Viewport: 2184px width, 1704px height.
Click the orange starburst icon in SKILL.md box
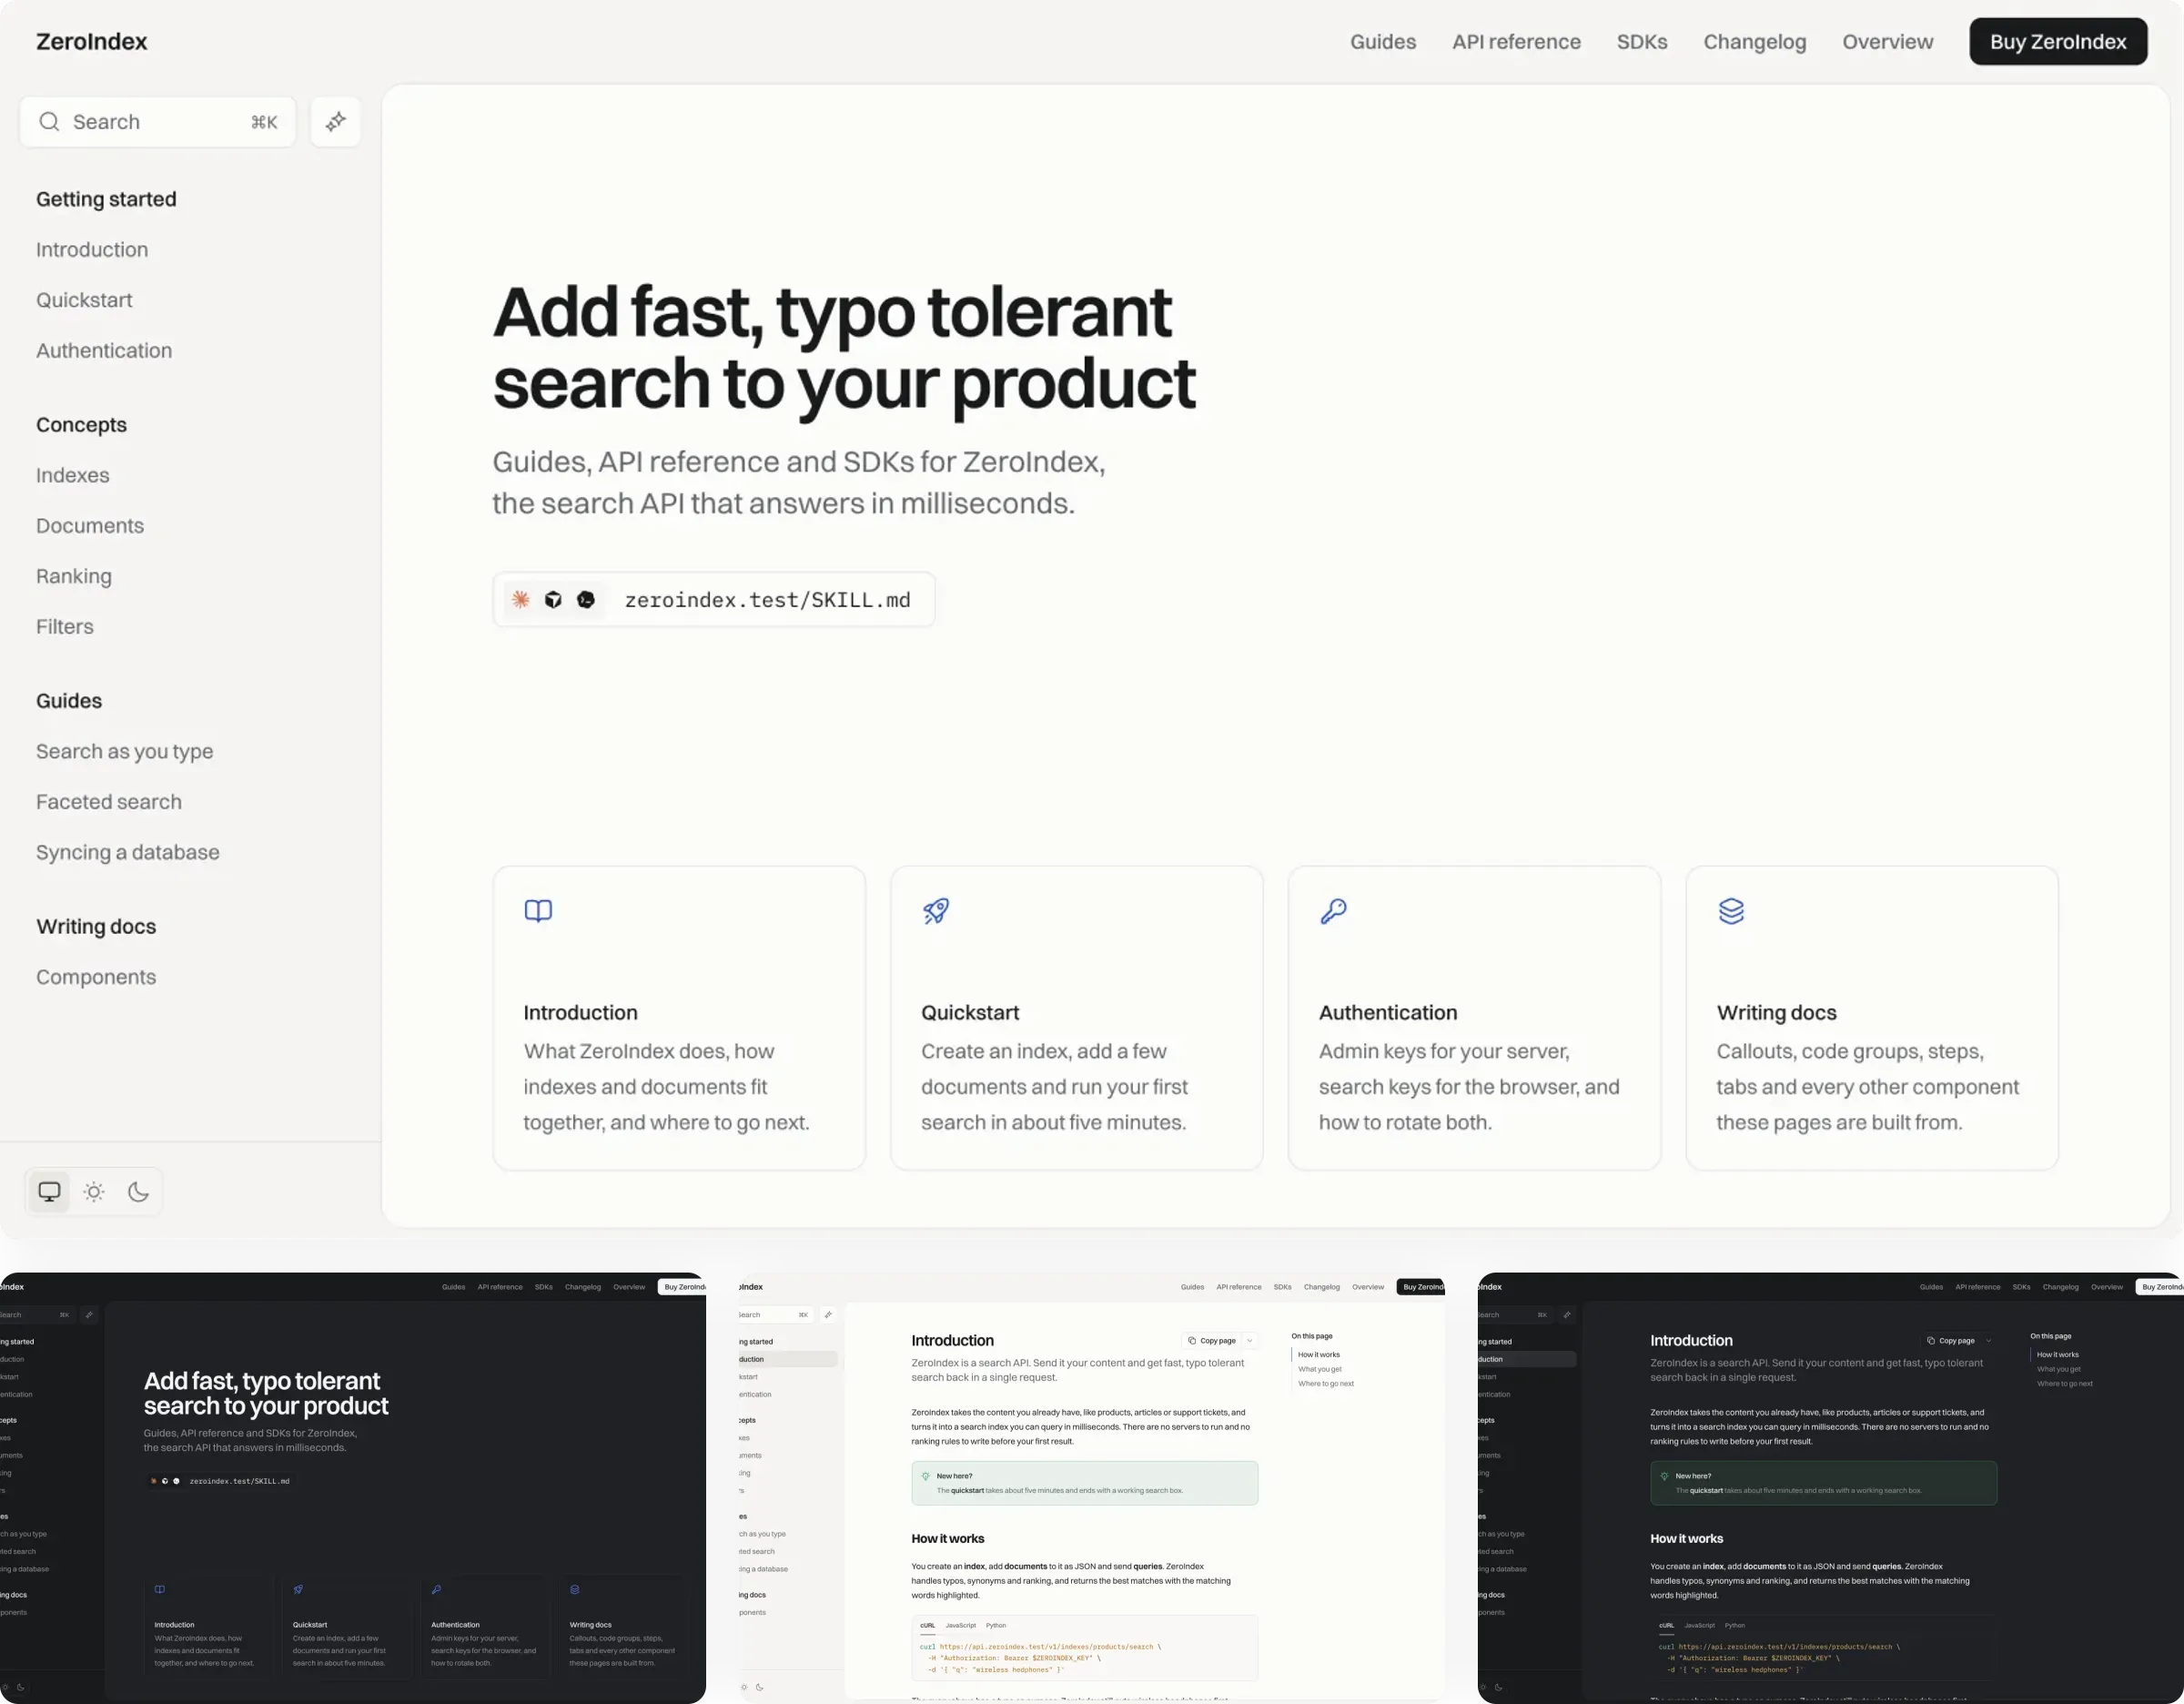(521, 599)
